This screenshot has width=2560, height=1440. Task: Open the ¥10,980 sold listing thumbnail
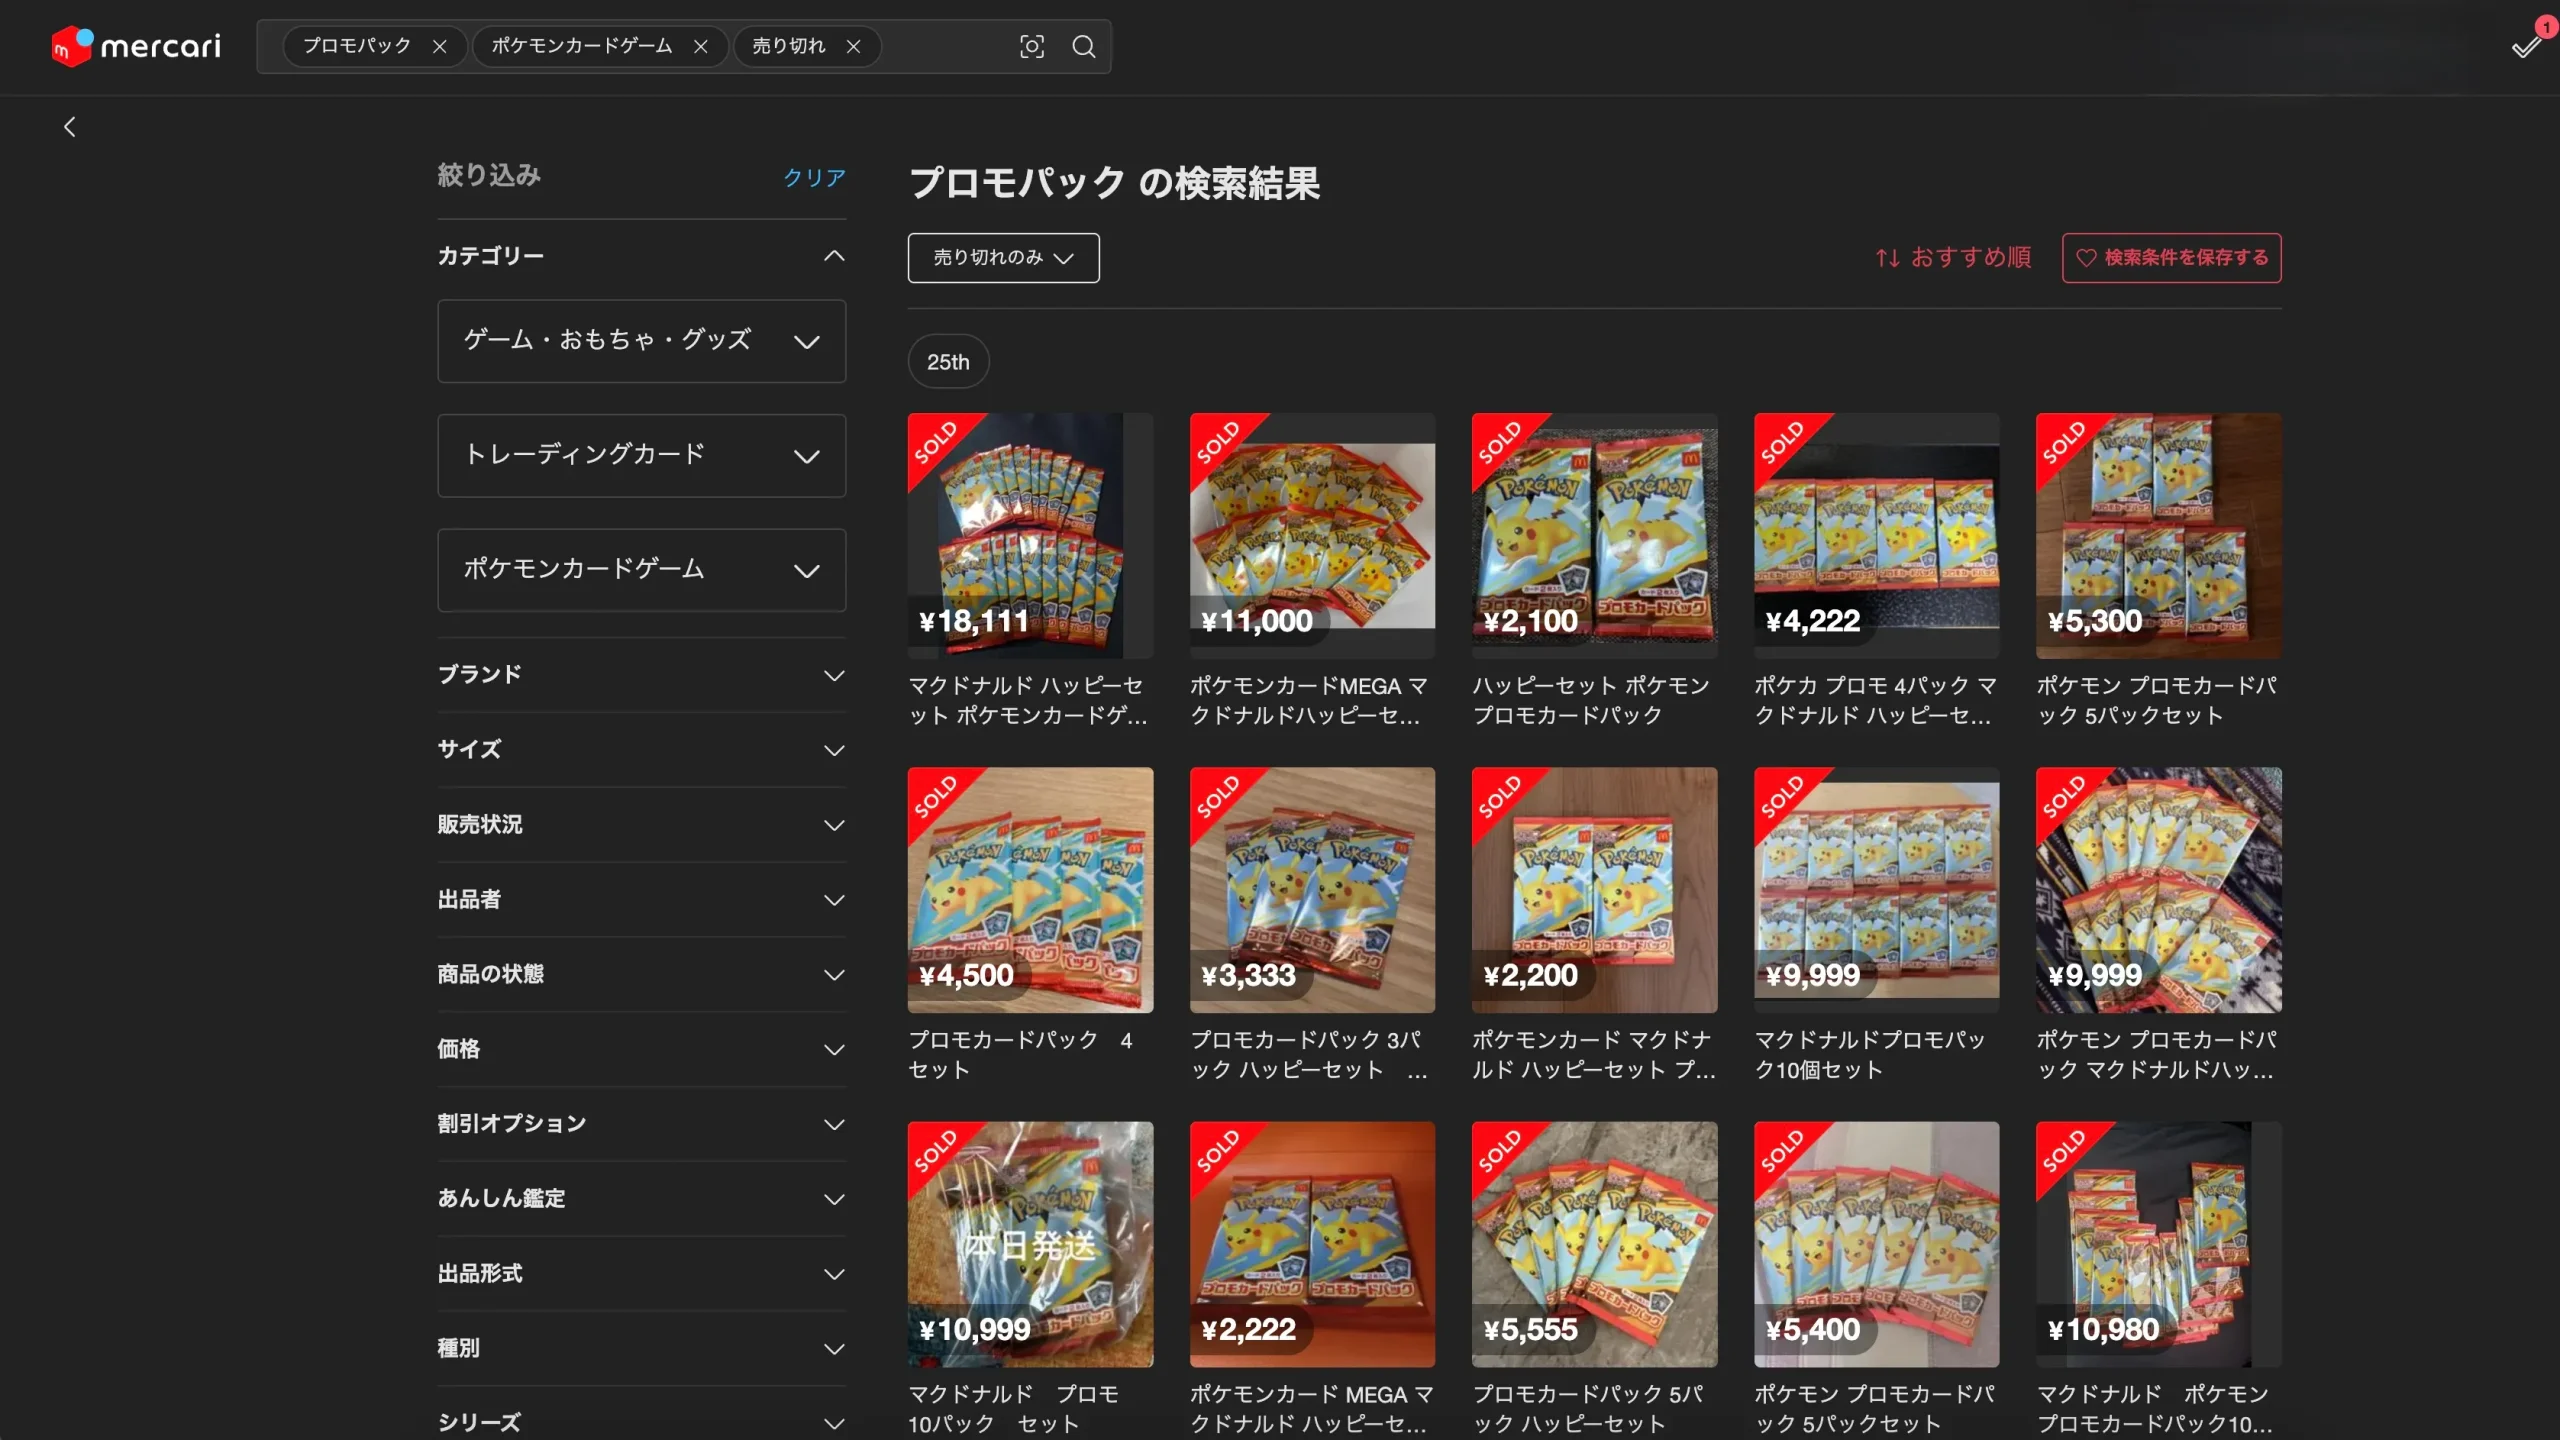[2158, 1244]
